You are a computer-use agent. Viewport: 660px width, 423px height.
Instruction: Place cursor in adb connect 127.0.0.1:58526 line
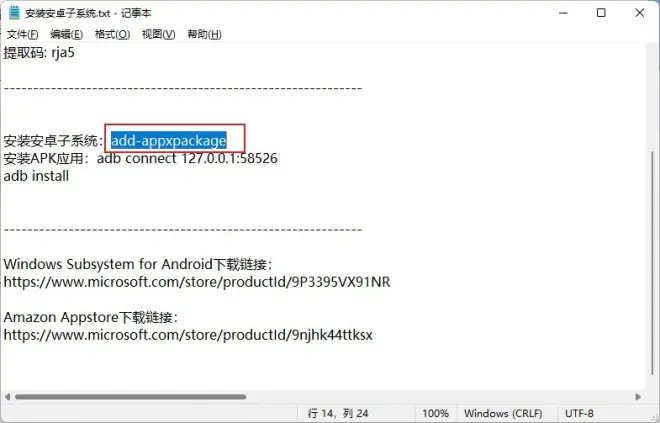(187, 158)
